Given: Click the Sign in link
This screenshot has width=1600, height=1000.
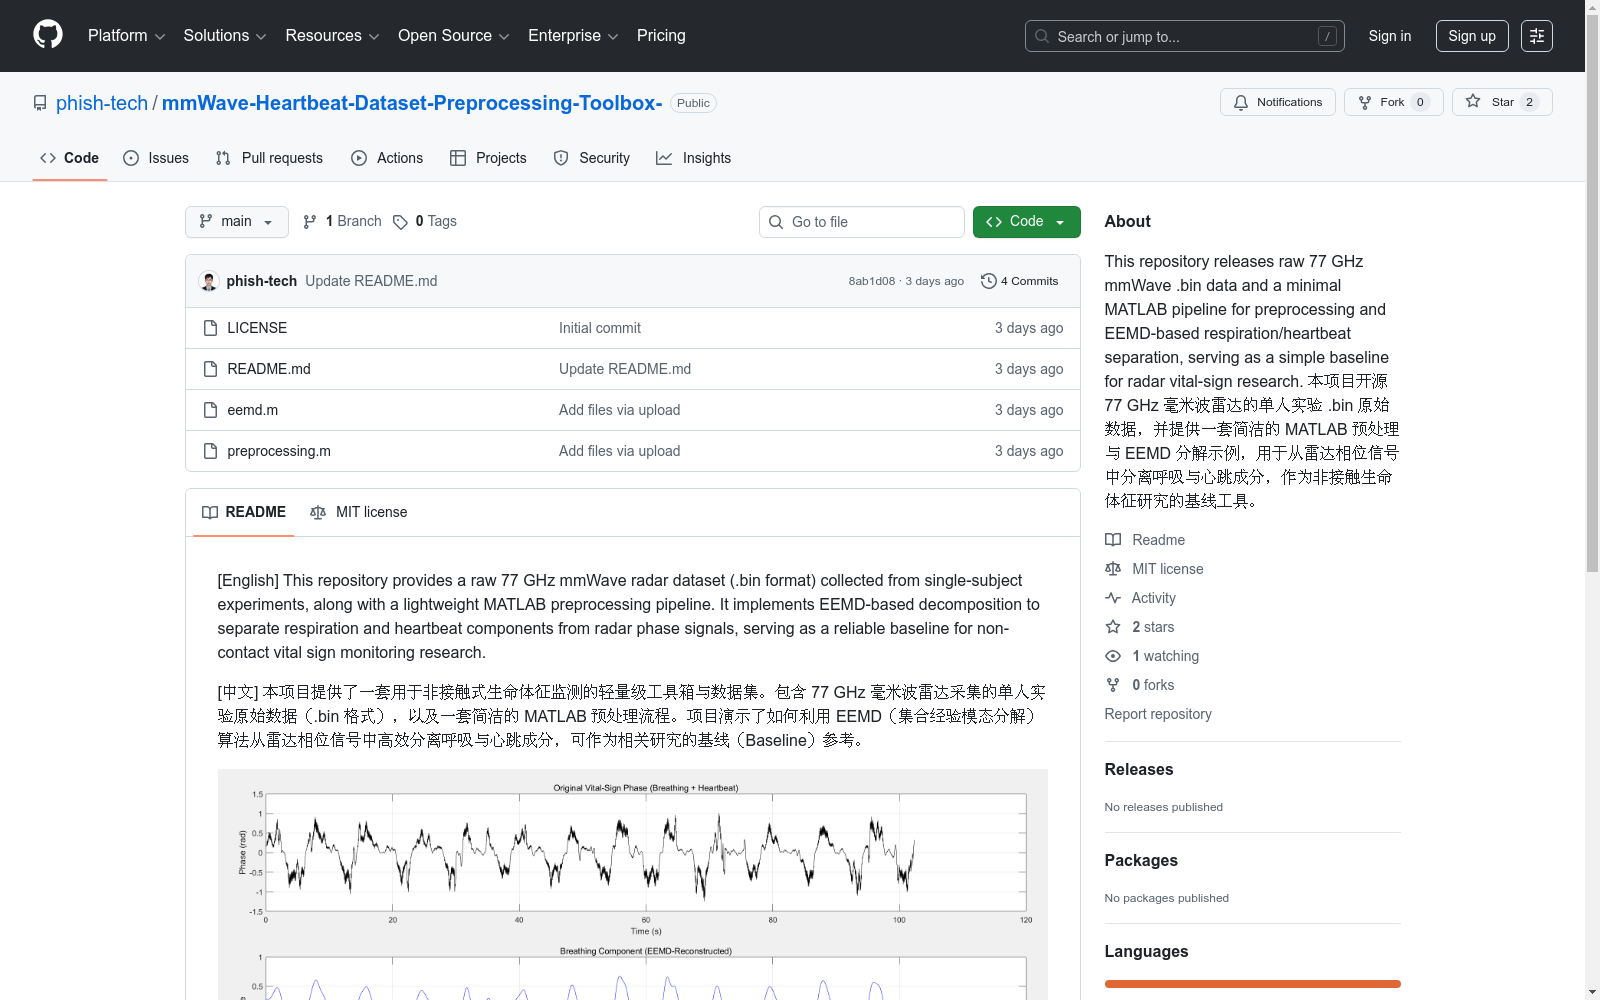Looking at the screenshot, I should coord(1390,36).
